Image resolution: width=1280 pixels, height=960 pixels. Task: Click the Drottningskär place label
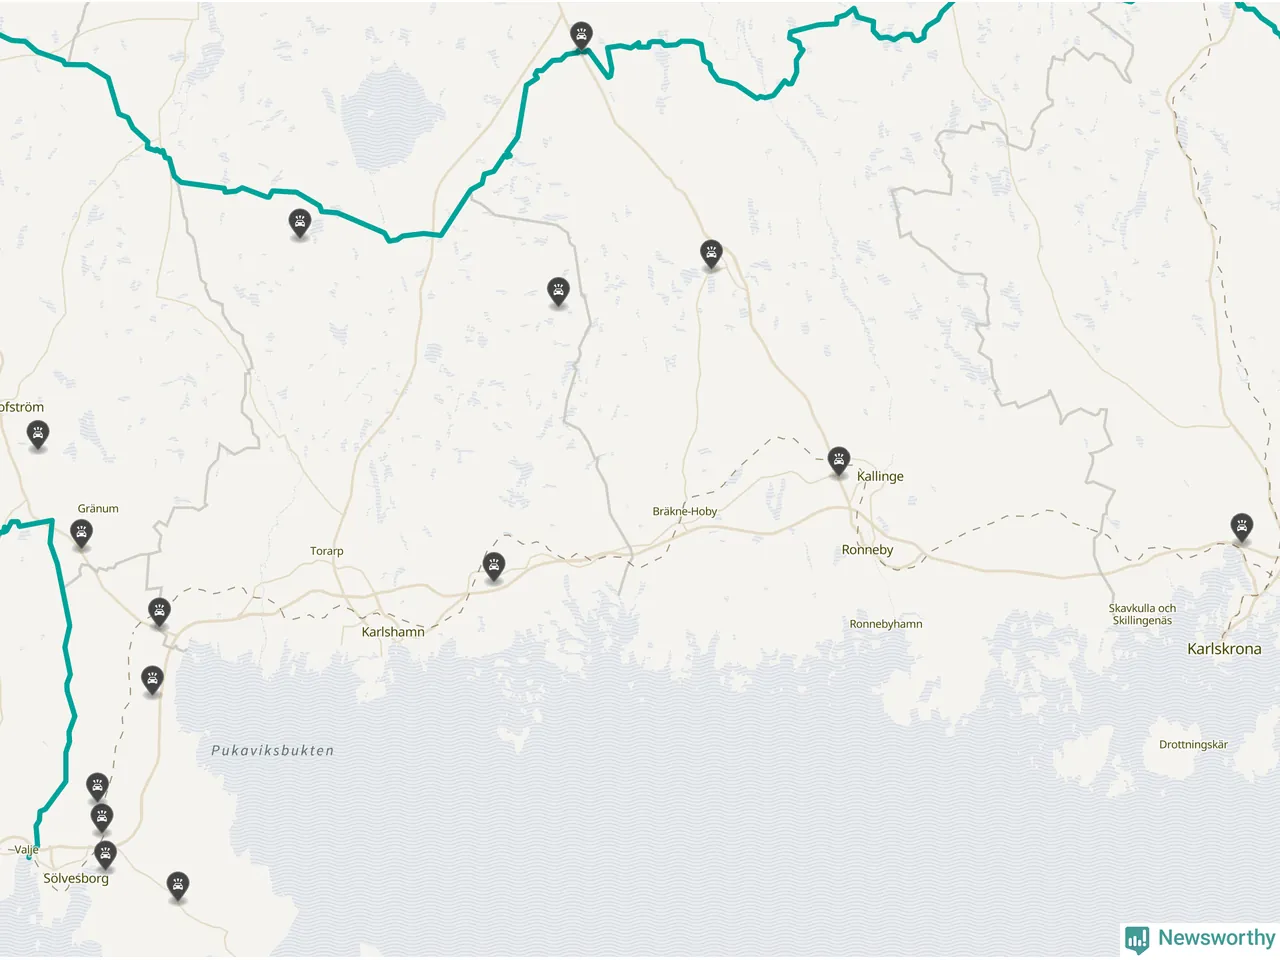pos(1193,745)
